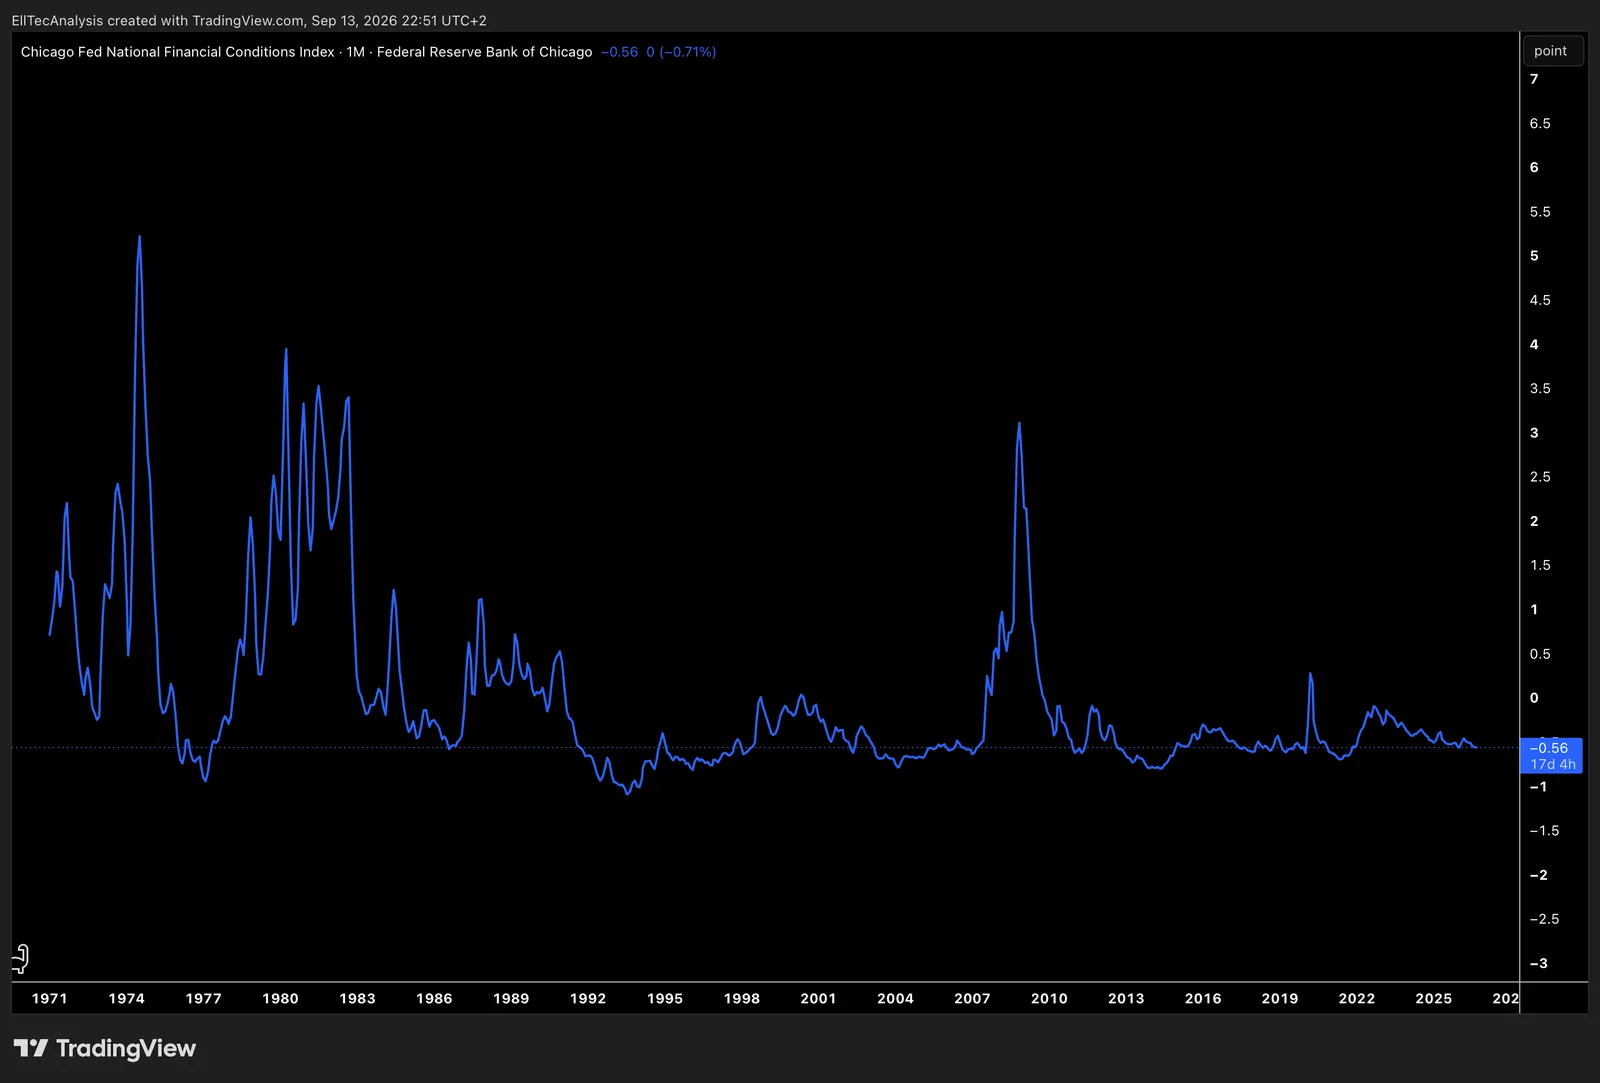Click the '1971' year label
Viewport: 1600px width, 1083px height.
pyautogui.click(x=50, y=998)
